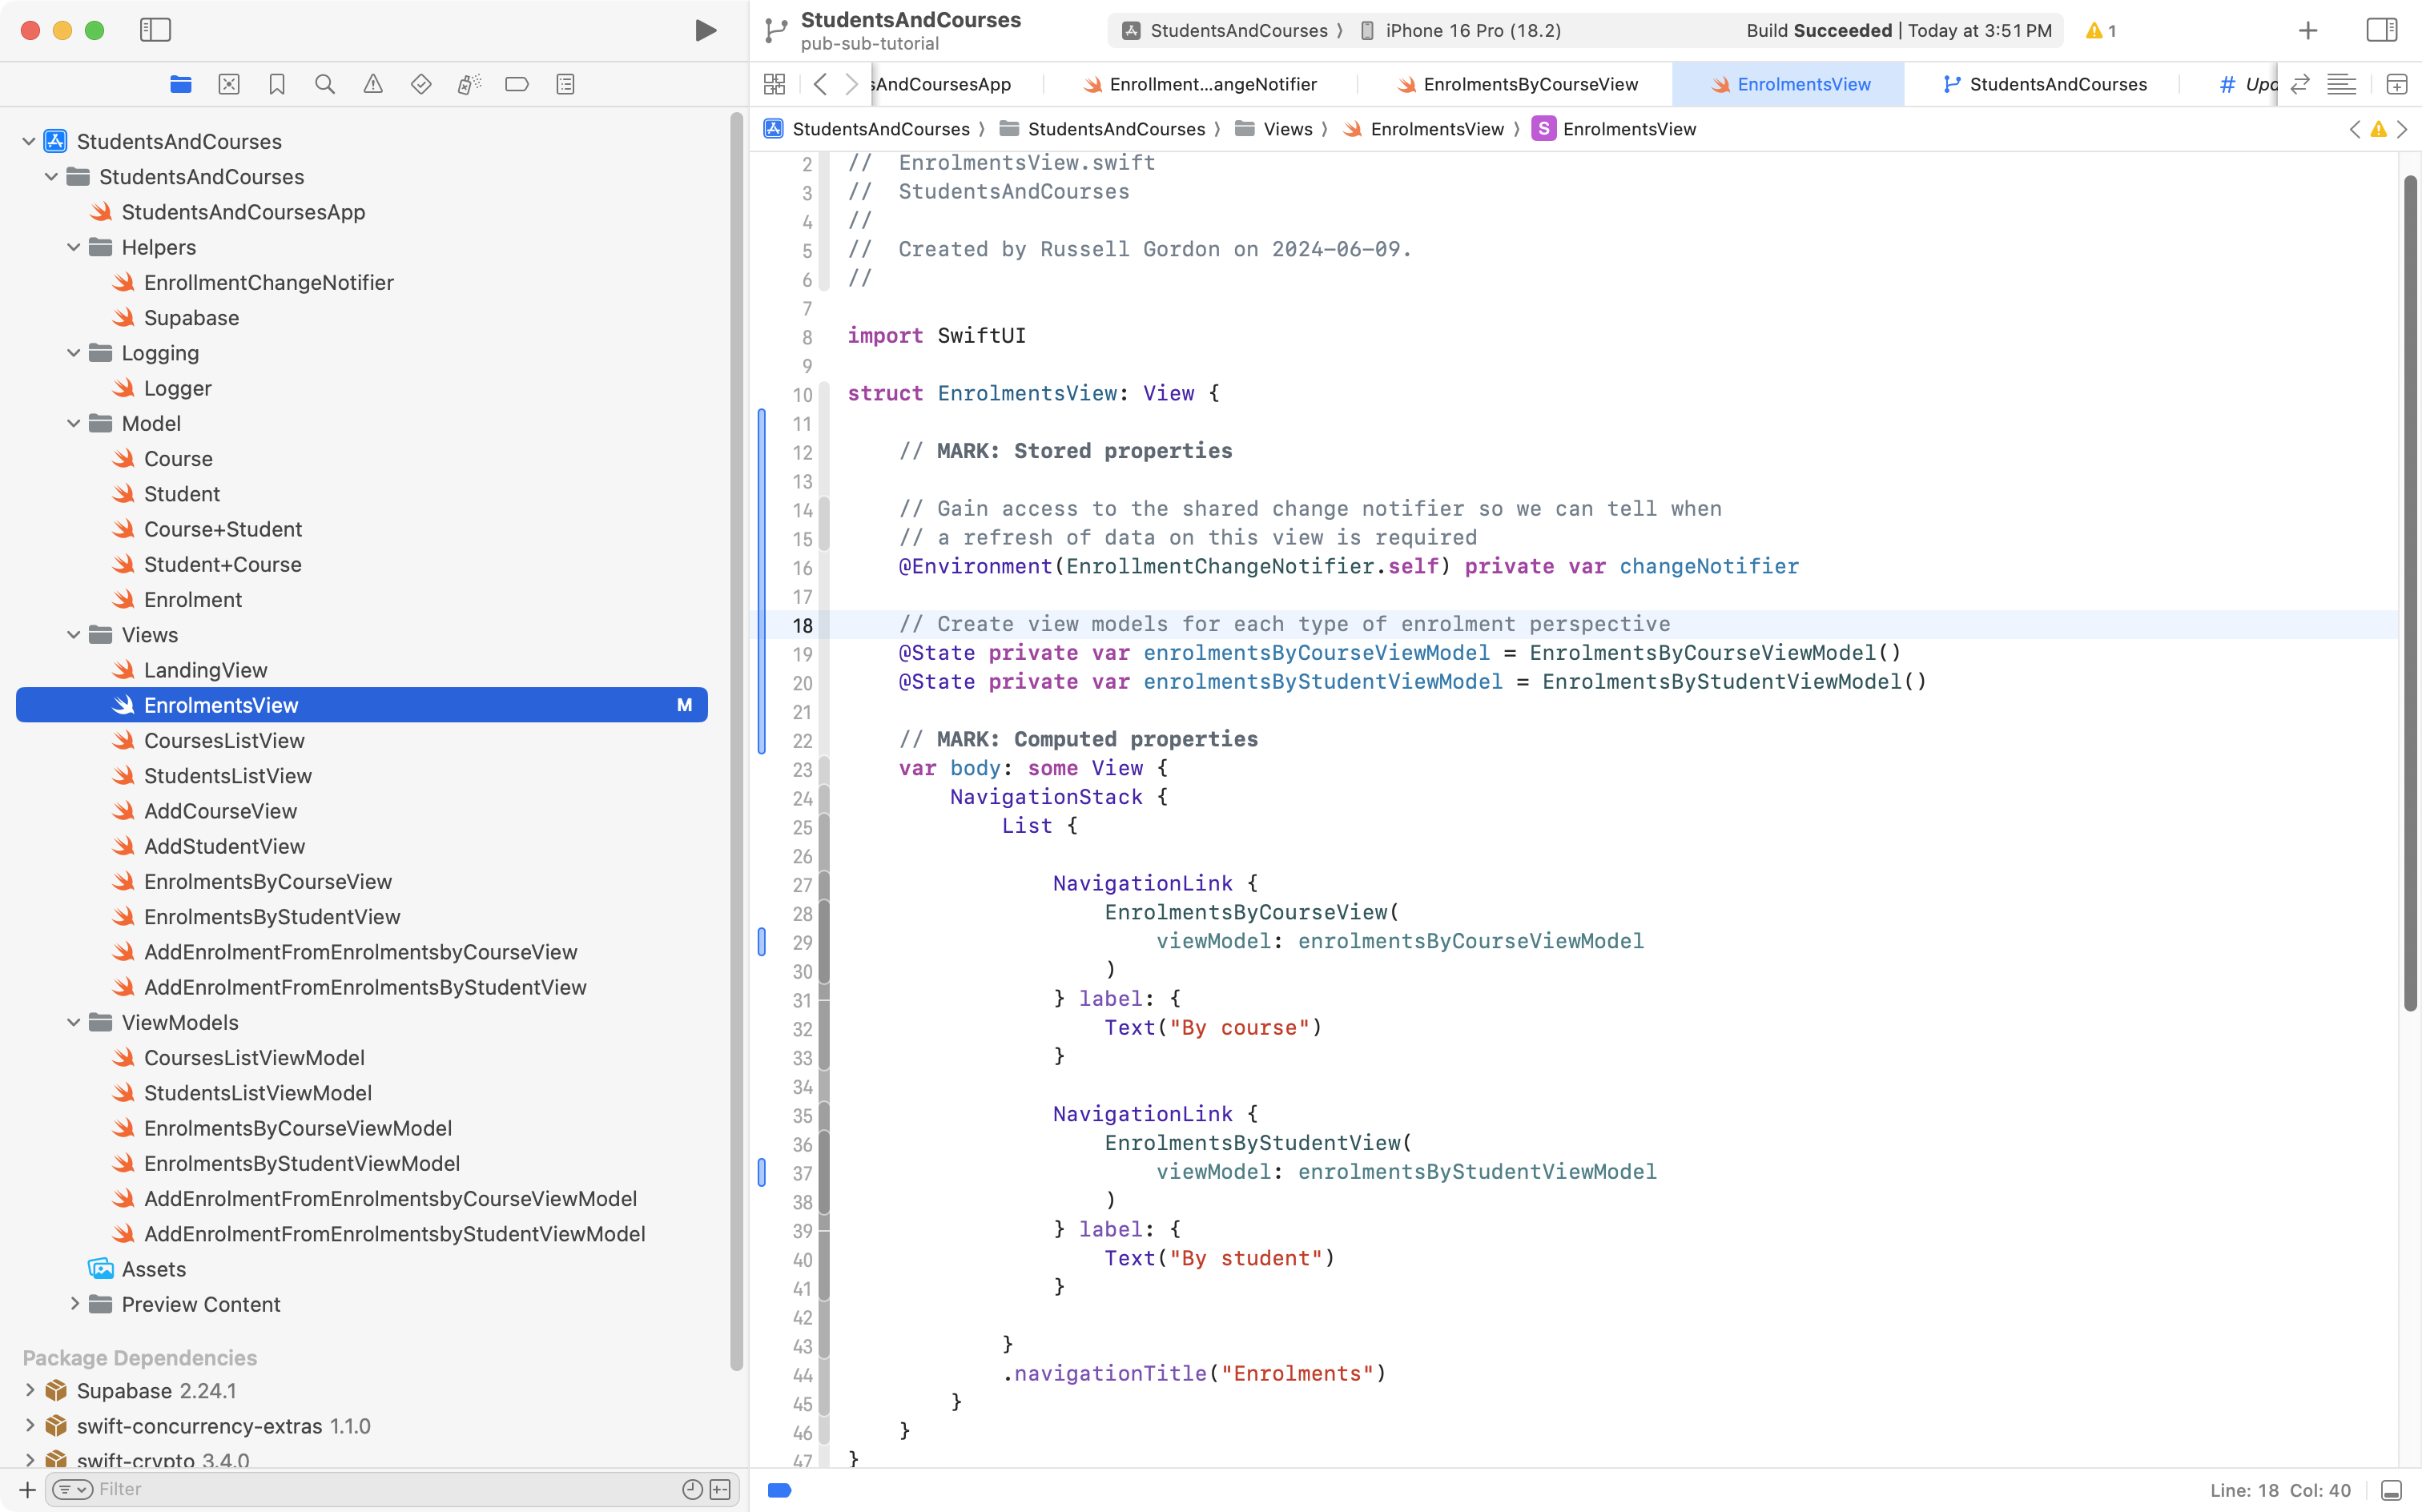Viewport: 2422px width, 1512px height.
Task: Toggle the left navigator sidebar
Action: 155,30
